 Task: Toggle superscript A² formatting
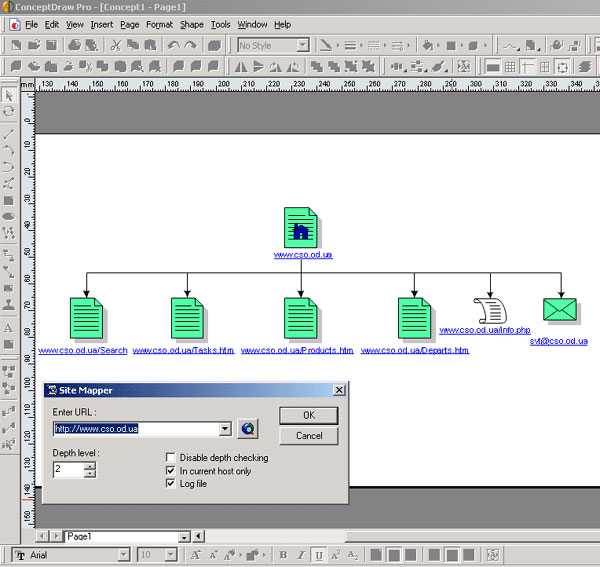coord(336,555)
